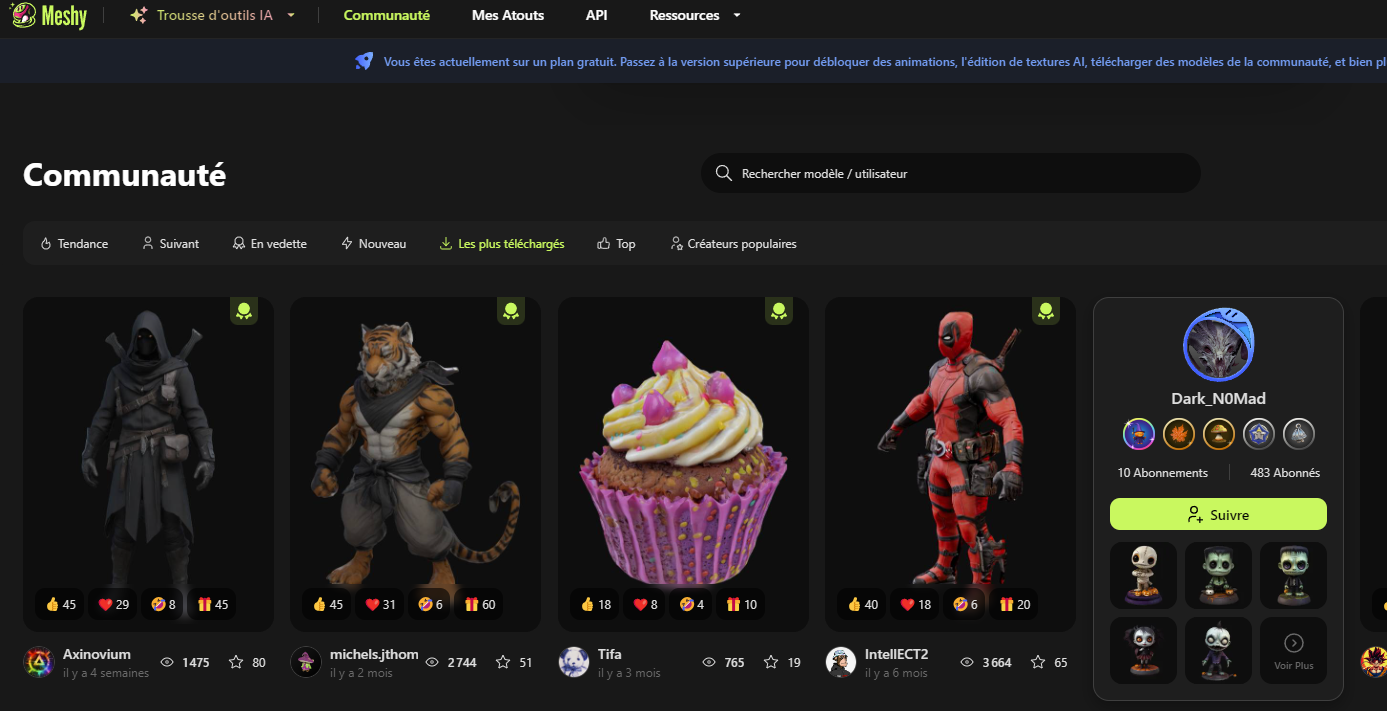Click the laughing emoji reaction on the Deadpool model
Viewport: 1387px width, 711px height.
point(957,604)
